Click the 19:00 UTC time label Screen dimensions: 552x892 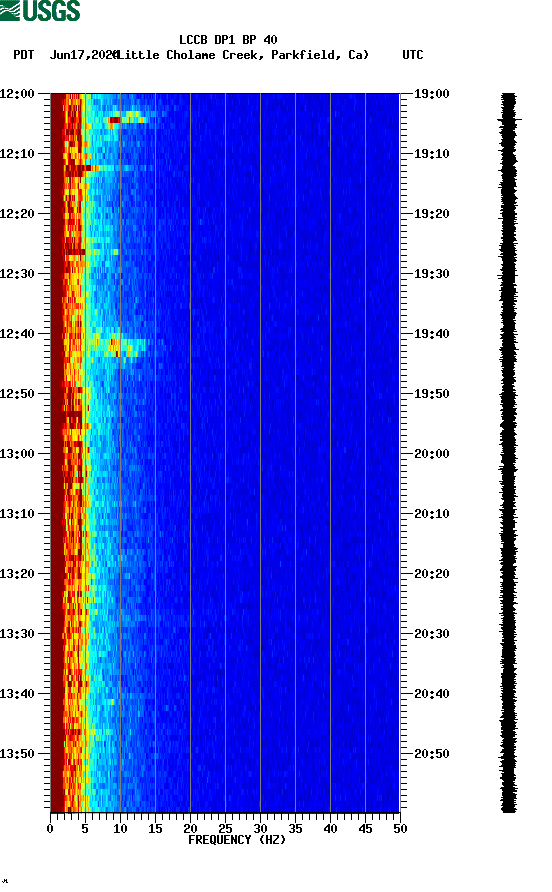tap(431, 94)
